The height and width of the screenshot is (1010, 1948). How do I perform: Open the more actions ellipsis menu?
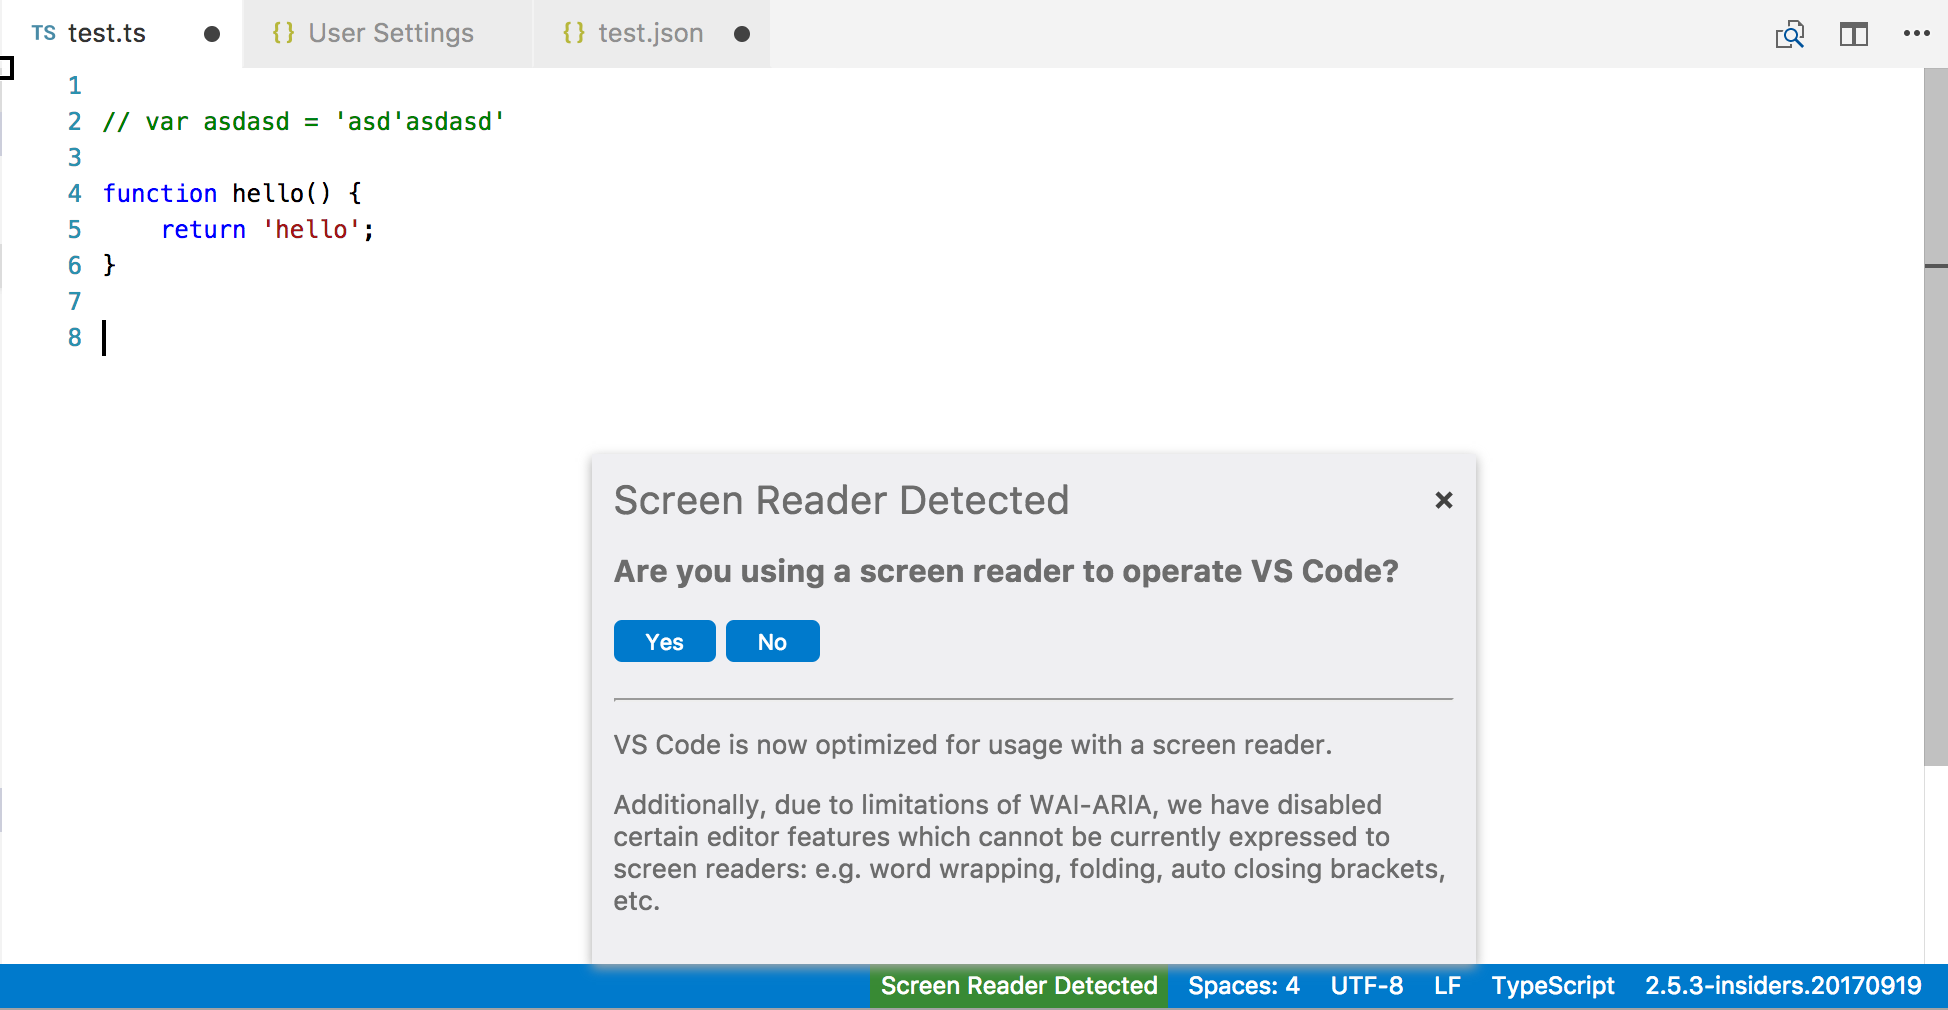[x=1916, y=34]
